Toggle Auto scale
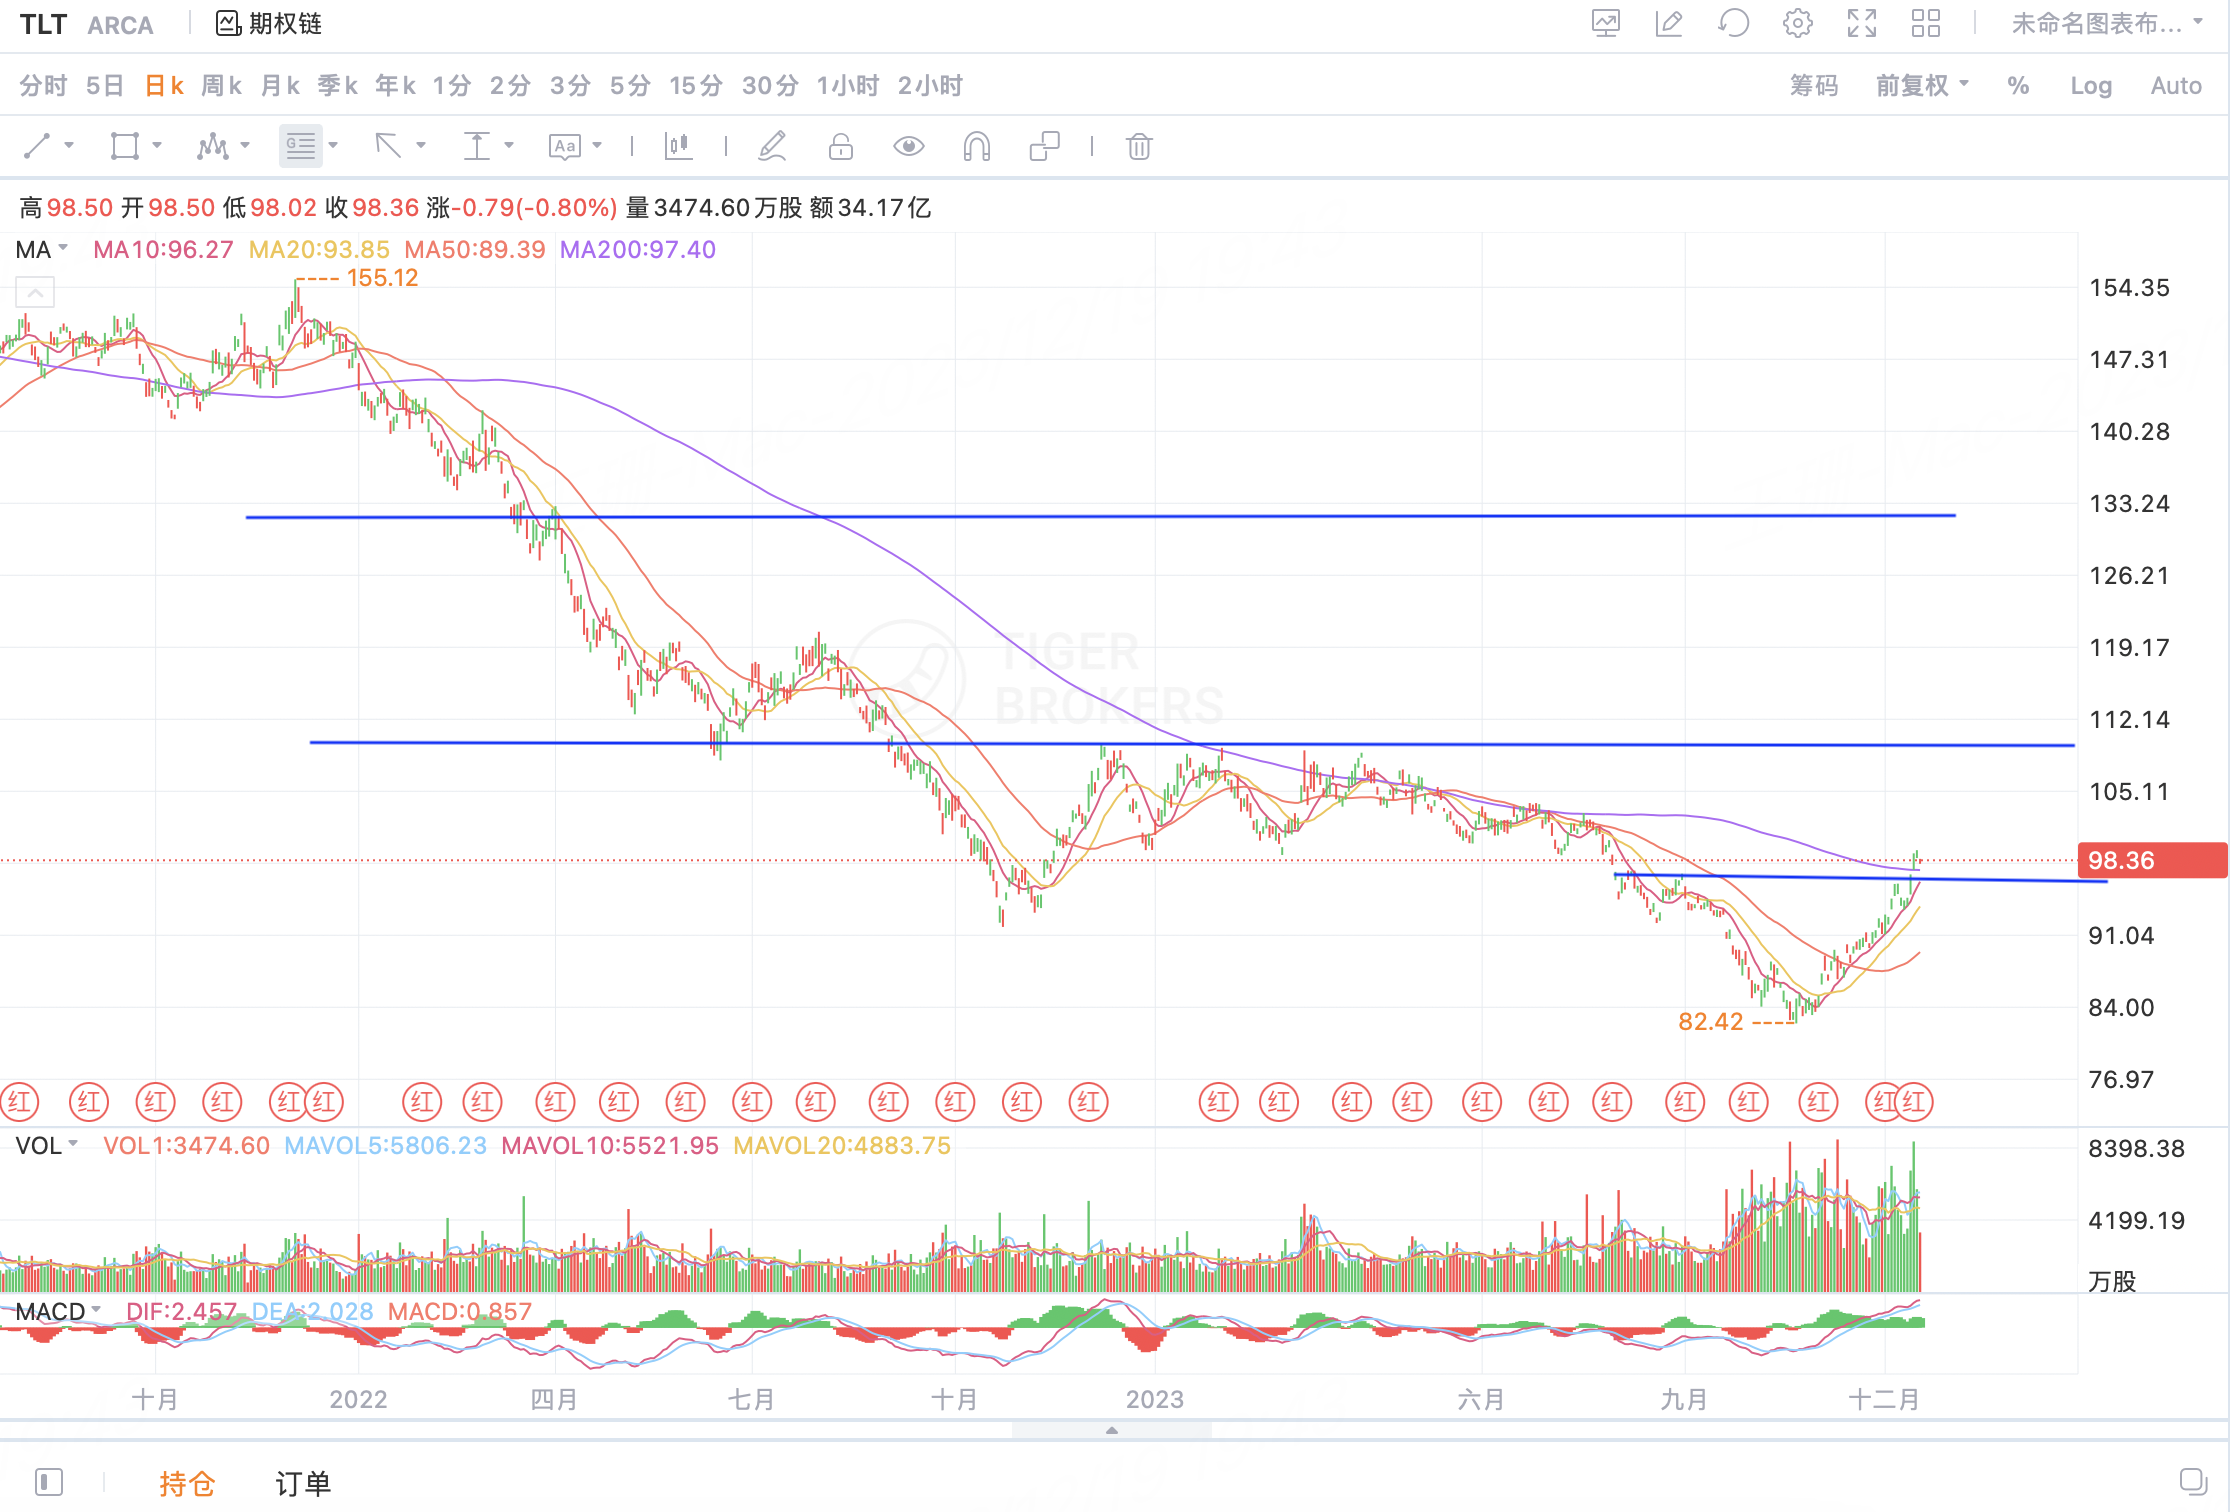The image size is (2230, 1512). coord(2176,86)
